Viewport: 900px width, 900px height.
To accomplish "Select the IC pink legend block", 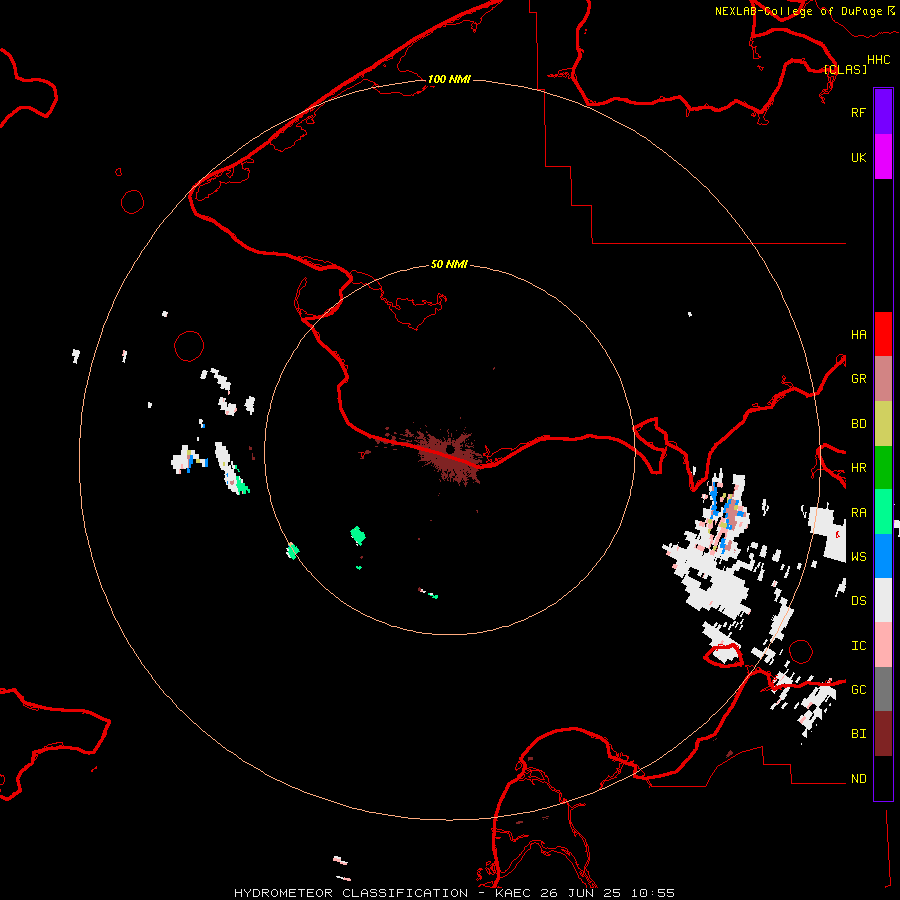I will coord(883,645).
